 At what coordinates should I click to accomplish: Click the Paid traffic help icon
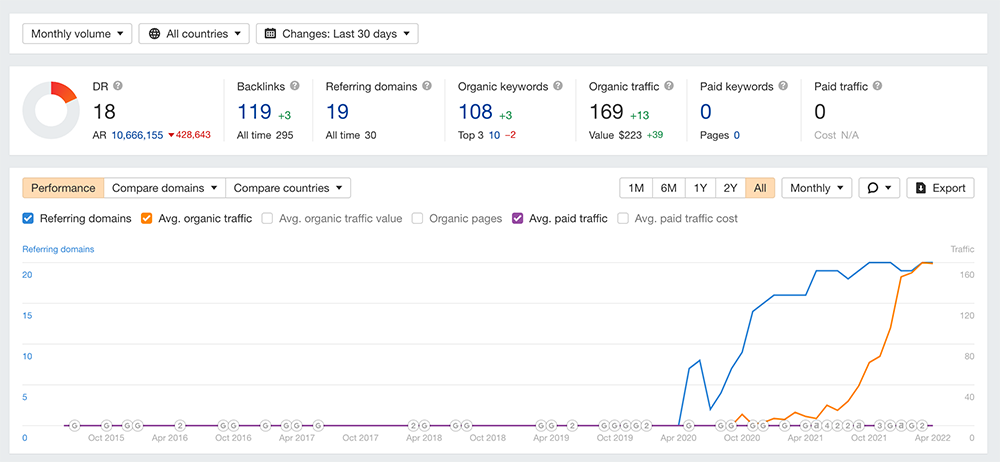876,87
